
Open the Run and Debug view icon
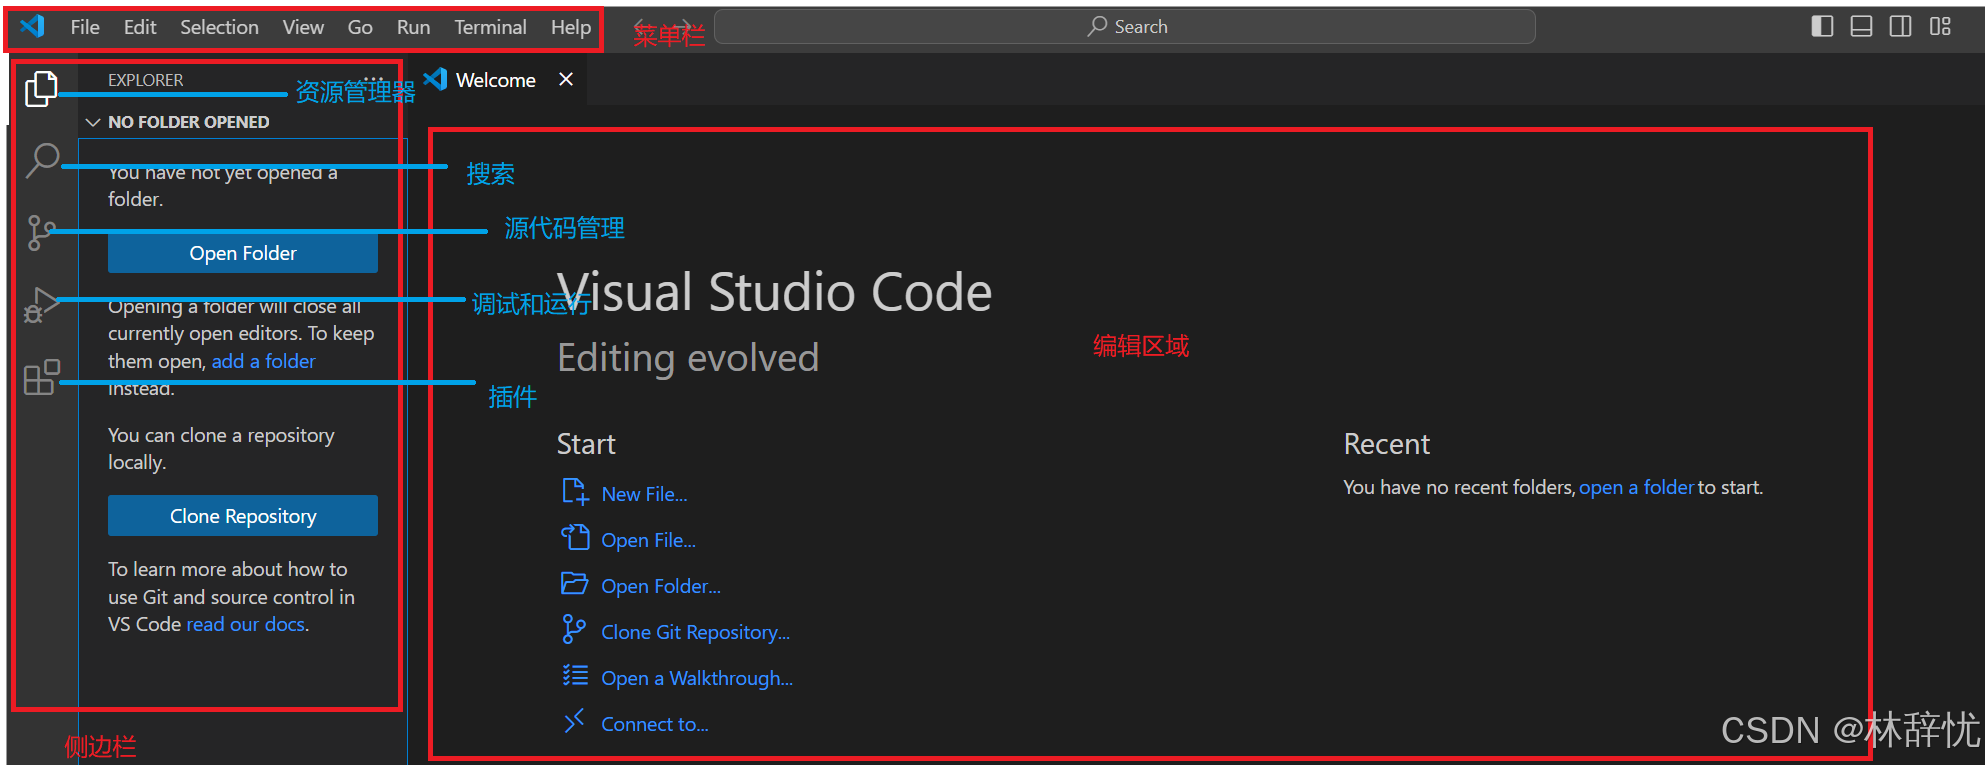(42, 305)
